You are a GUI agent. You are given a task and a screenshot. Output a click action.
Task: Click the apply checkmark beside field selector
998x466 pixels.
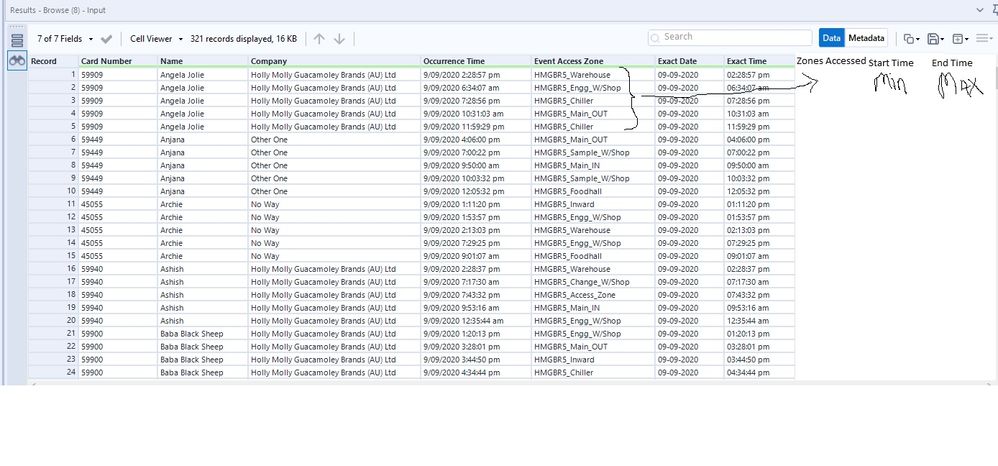pyautogui.click(x=106, y=39)
